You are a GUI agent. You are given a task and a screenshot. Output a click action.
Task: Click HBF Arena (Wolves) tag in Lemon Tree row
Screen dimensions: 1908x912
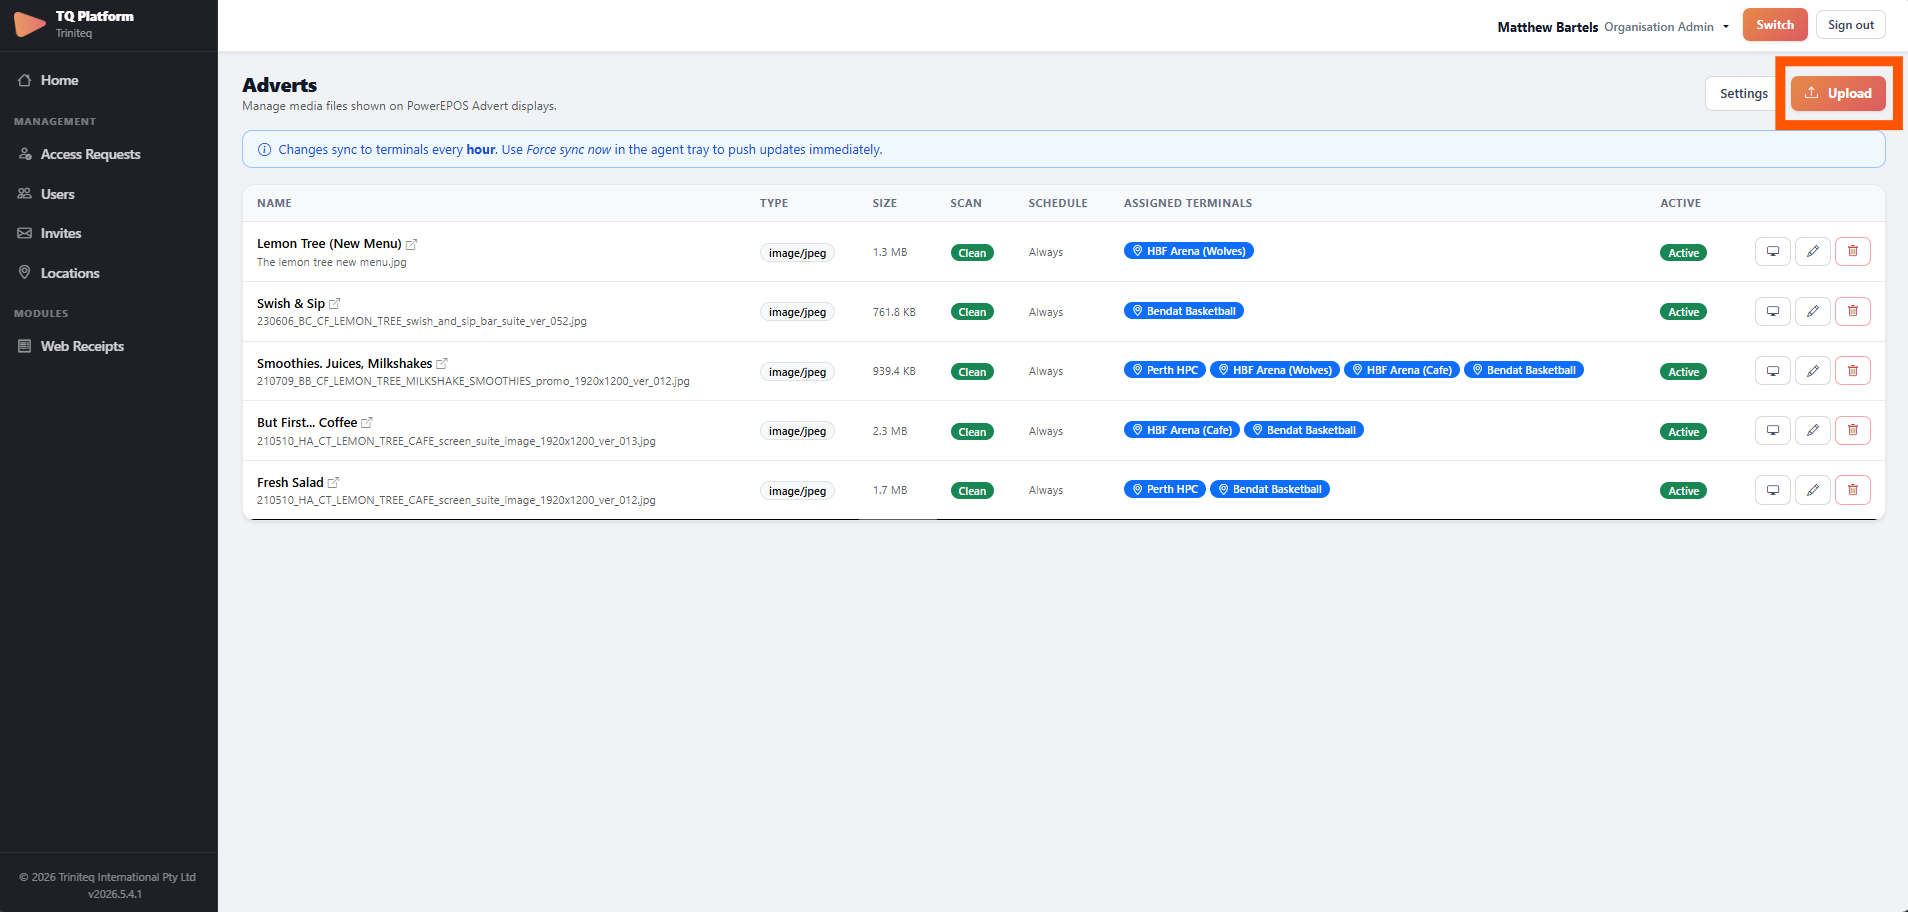(1189, 251)
